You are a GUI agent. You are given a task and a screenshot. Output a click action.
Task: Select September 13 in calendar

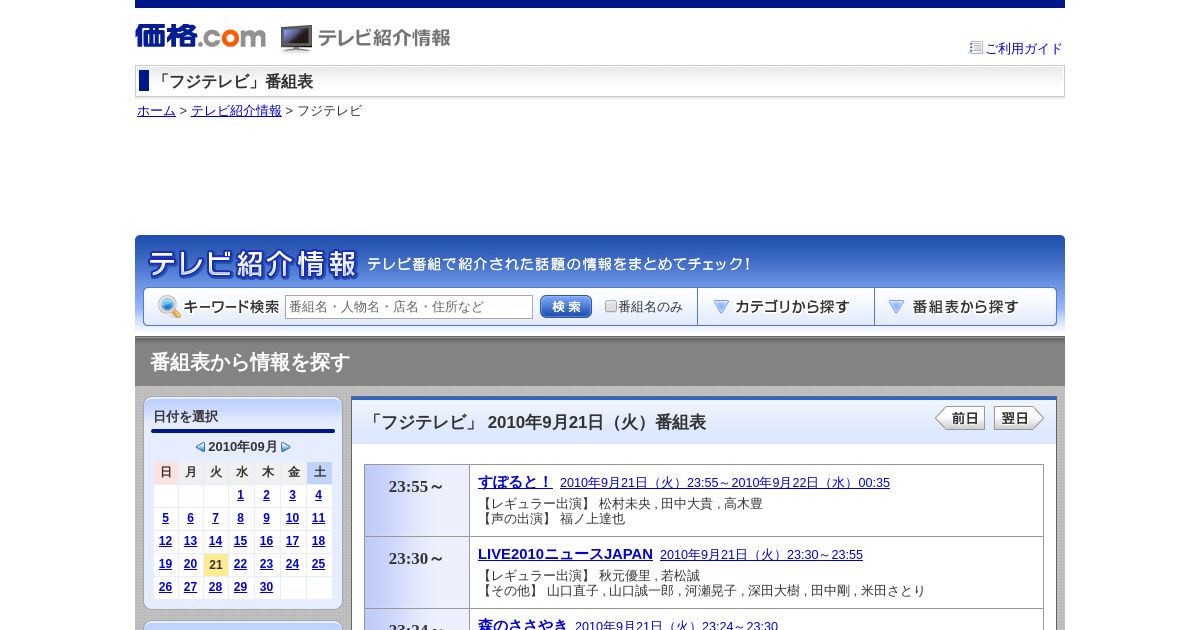191,541
